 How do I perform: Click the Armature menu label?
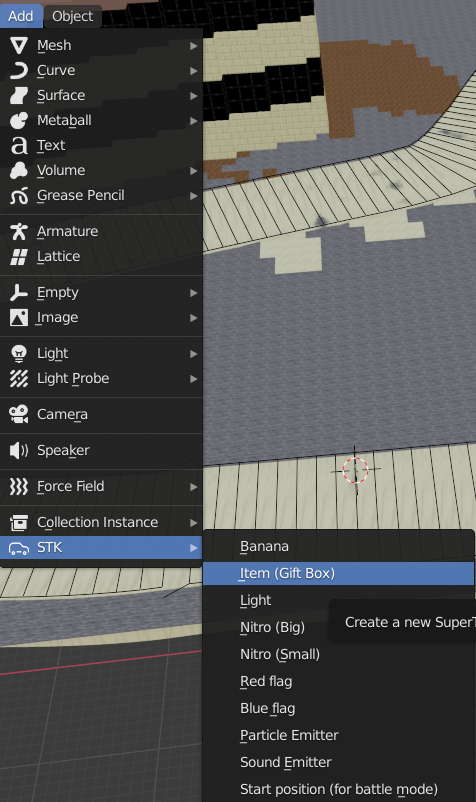67,231
